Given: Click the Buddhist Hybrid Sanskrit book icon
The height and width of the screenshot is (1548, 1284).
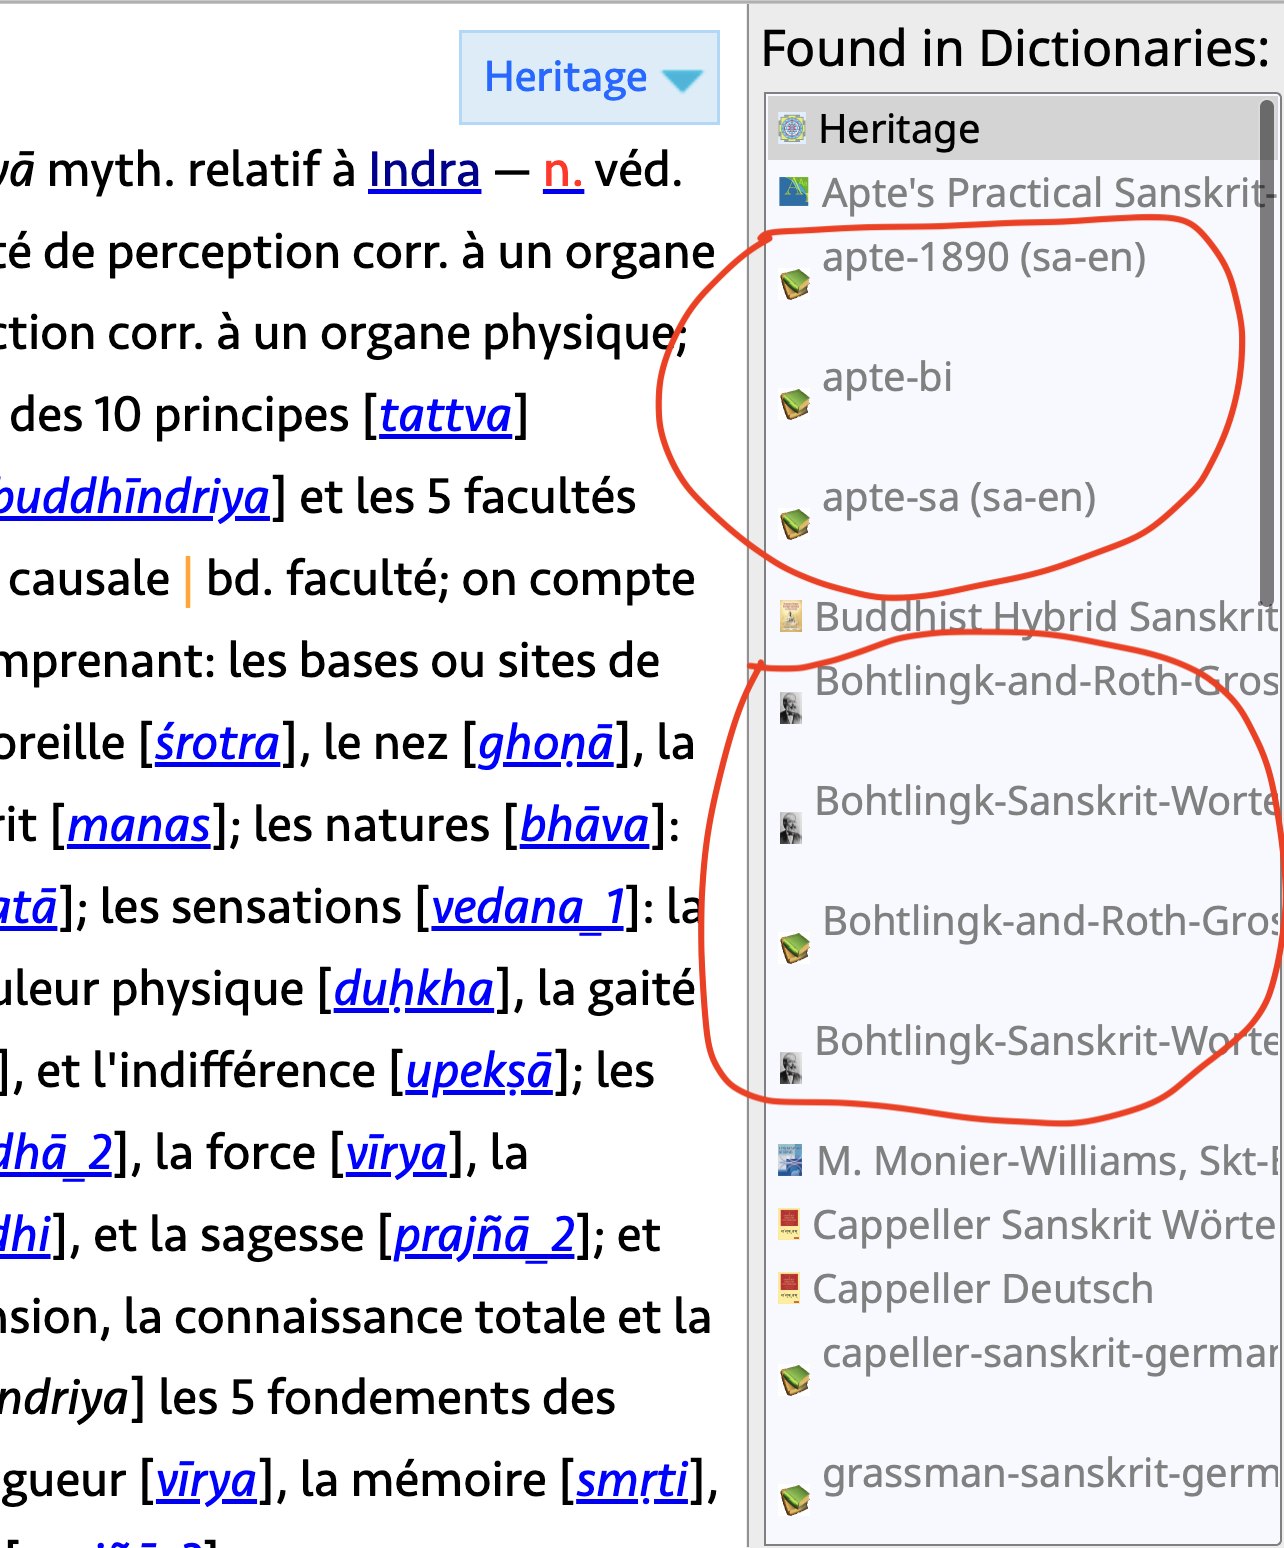Looking at the screenshot, I should tap(790, 616).
